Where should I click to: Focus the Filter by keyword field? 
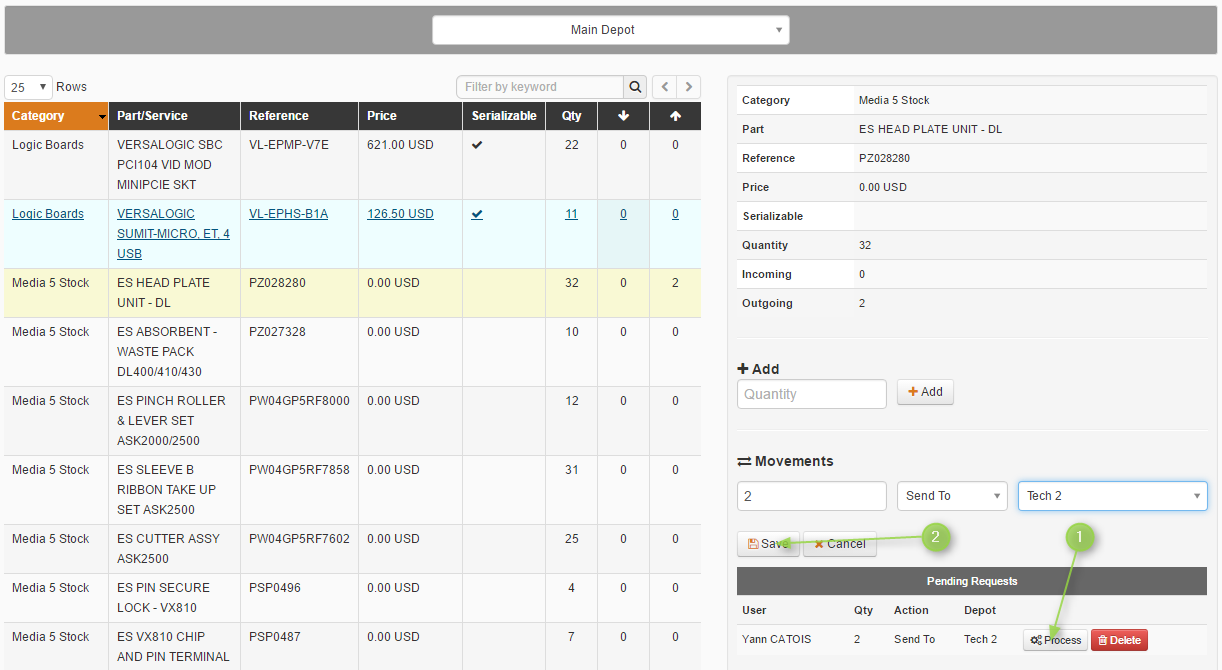(x=540, y=87)
